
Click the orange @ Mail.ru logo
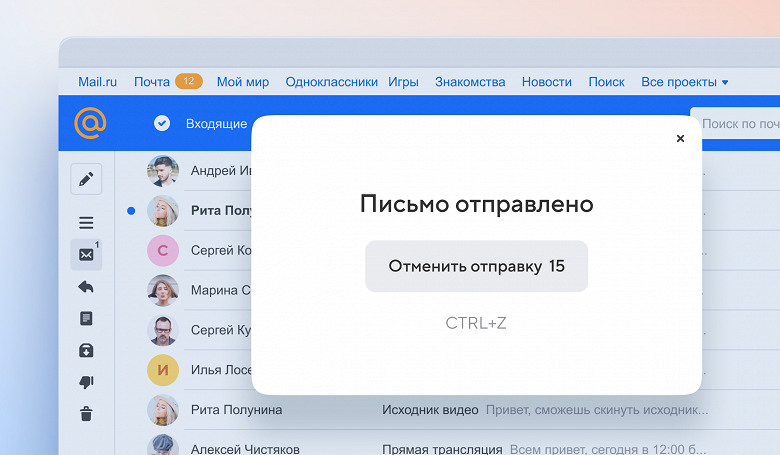pos(90,123)
